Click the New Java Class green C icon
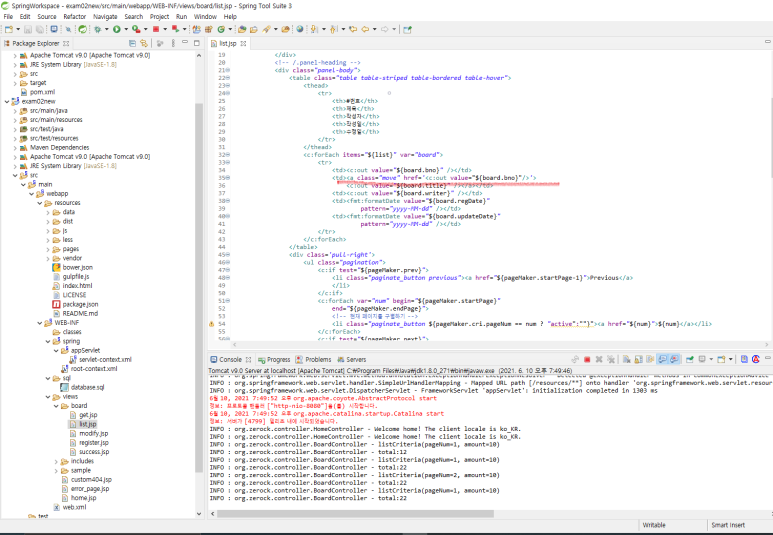Image resolution: width=773 pixels, height=535 pixels. tap(221, 29)
